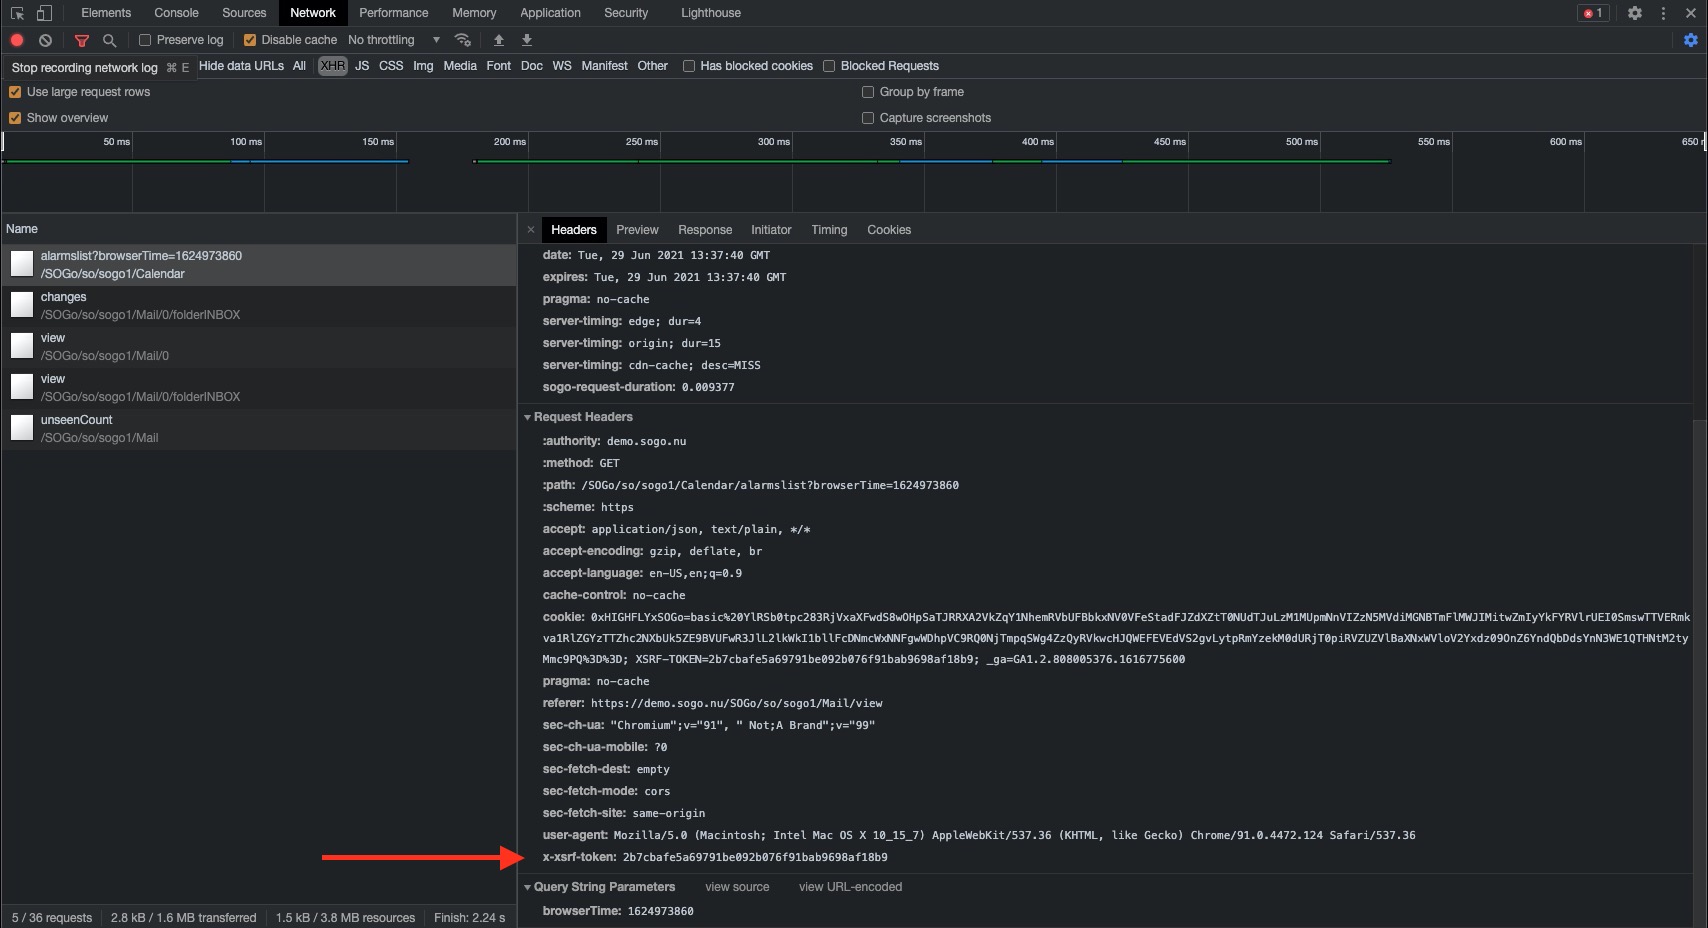
Task: Collapse the Request Headers section
Action: click(x=528, y=417)
